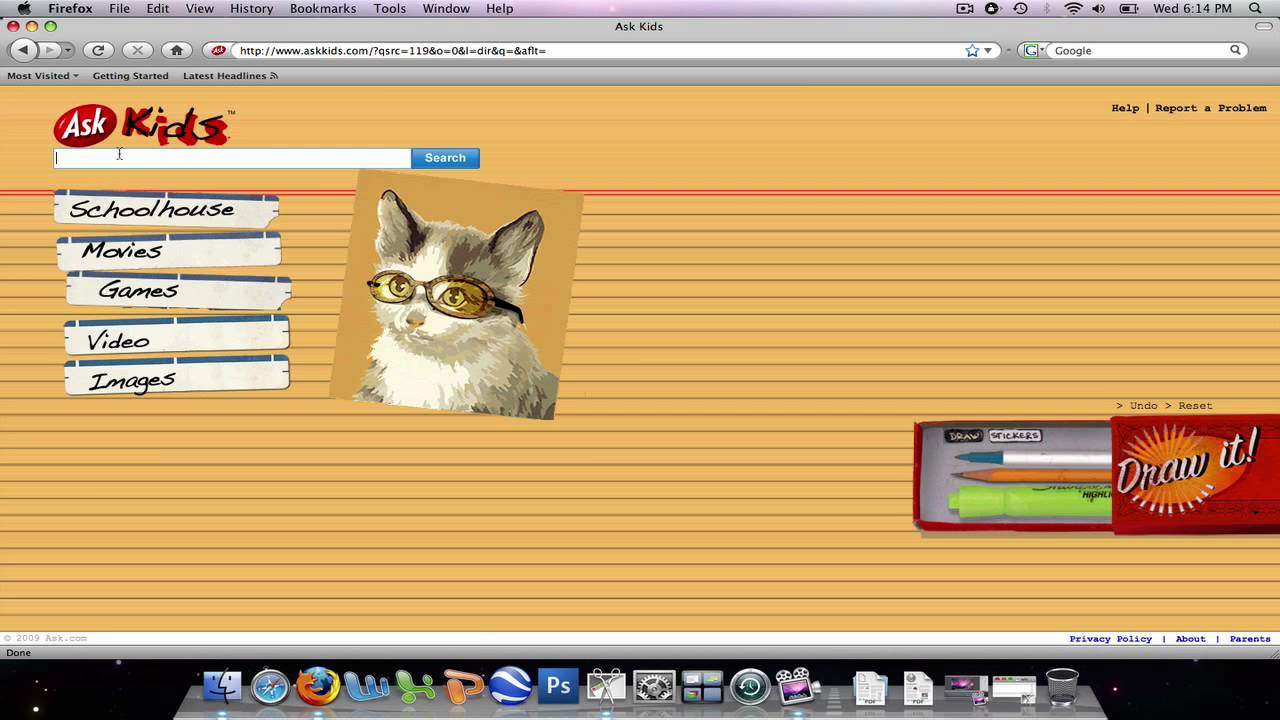Open the View menu
The width and height of the screenshot is (1280, 720).
pyautogui.click(x=200, y=9)
